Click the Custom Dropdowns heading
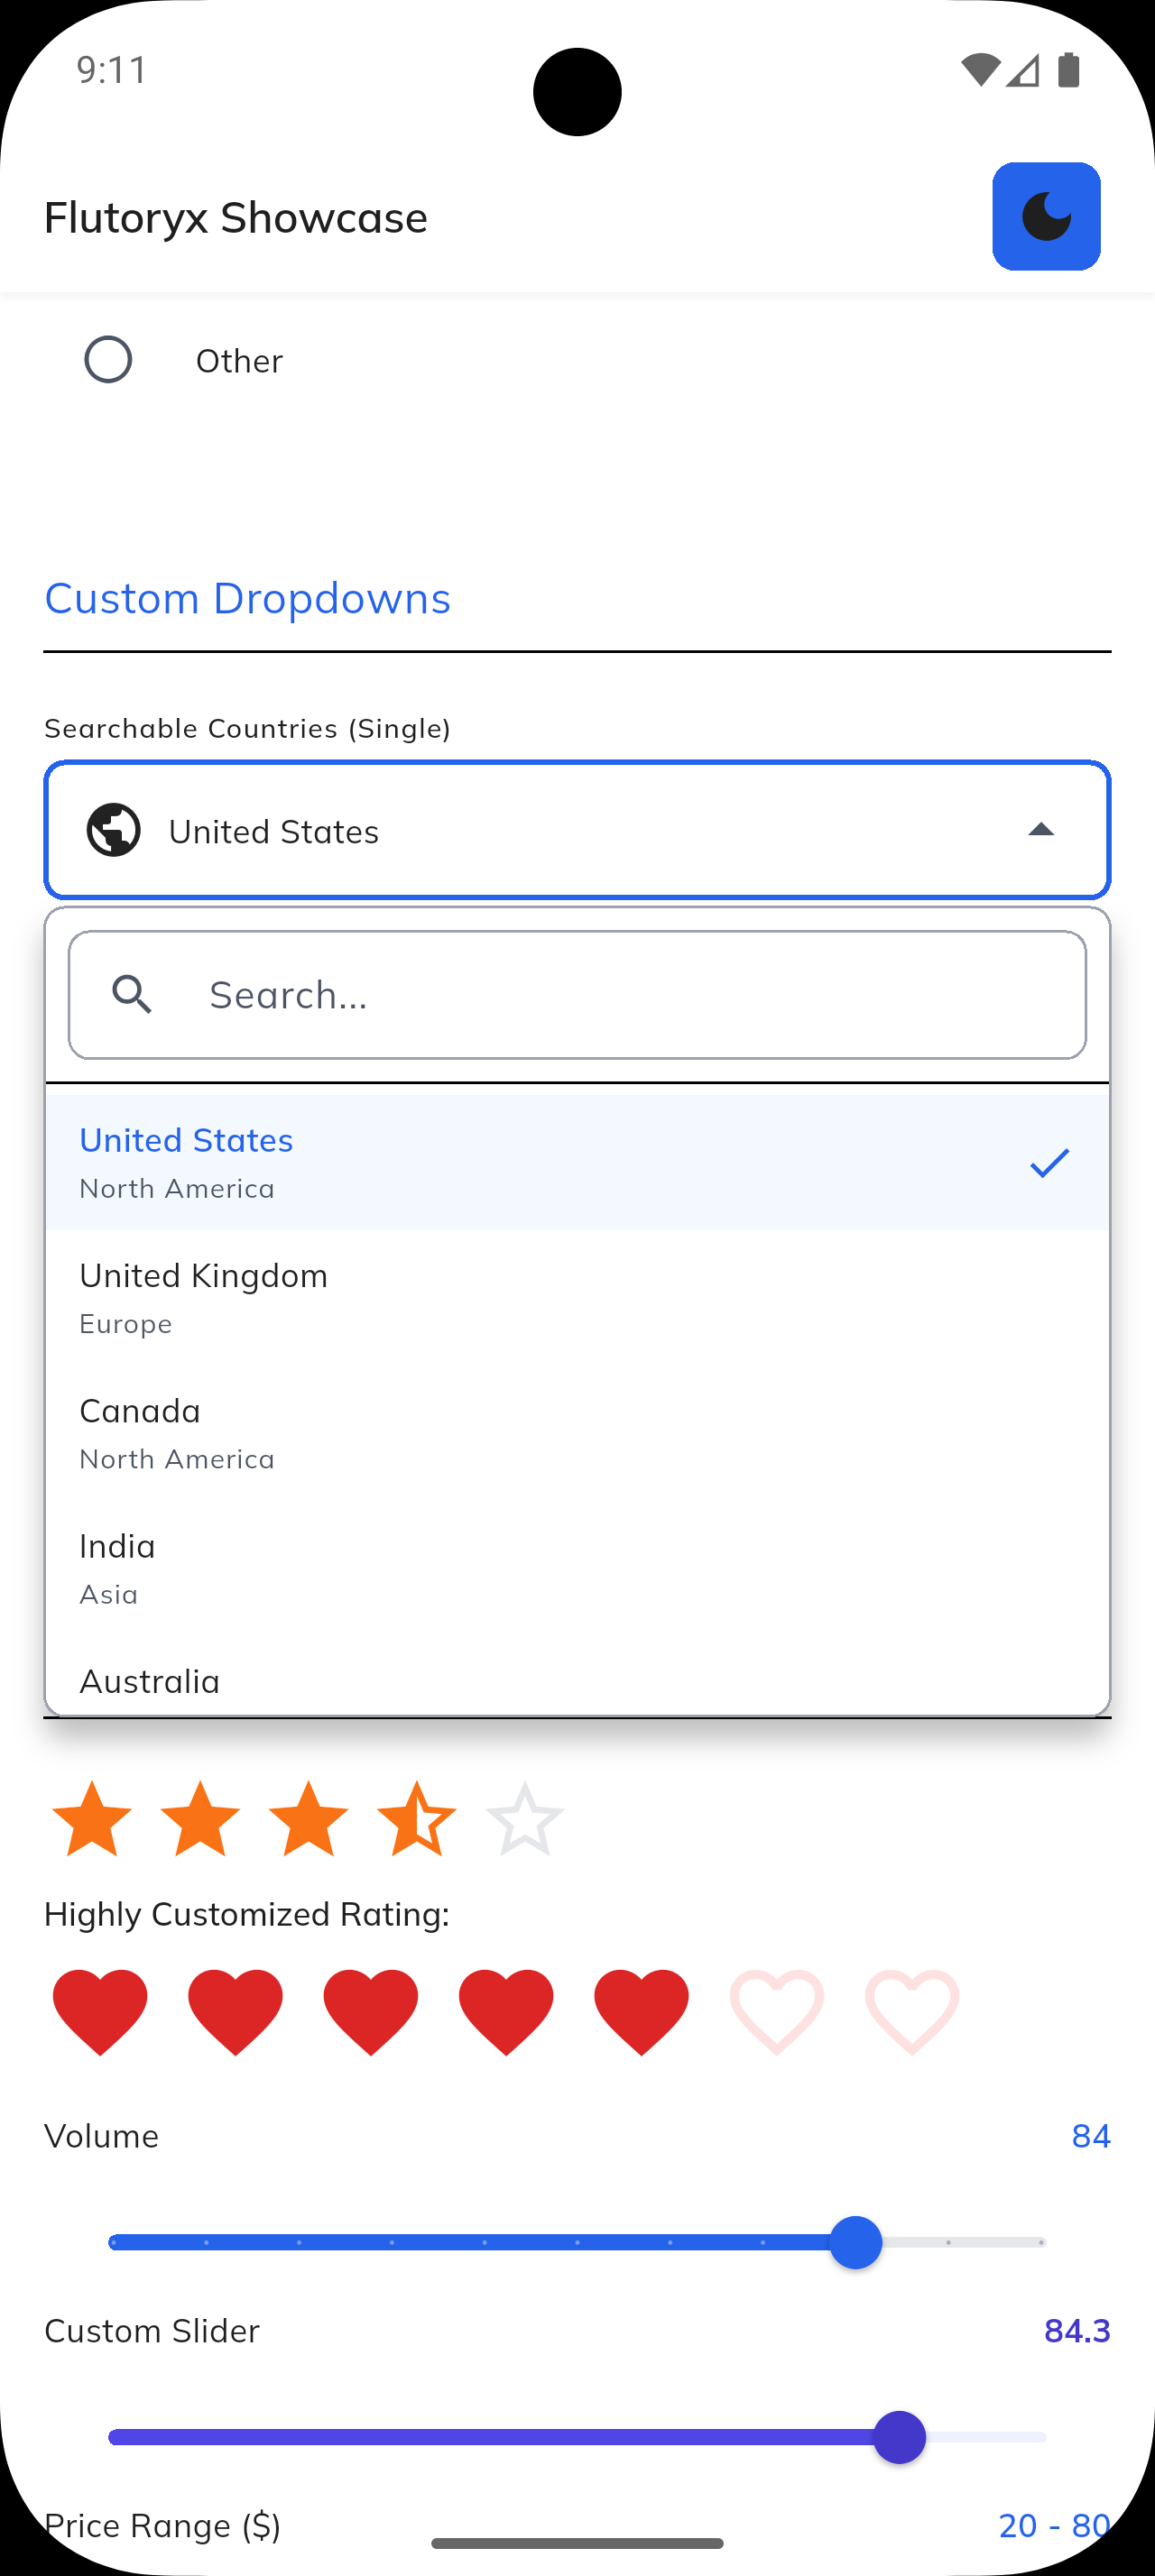Screen dimensions: 1155x2576 click(247, 598)
